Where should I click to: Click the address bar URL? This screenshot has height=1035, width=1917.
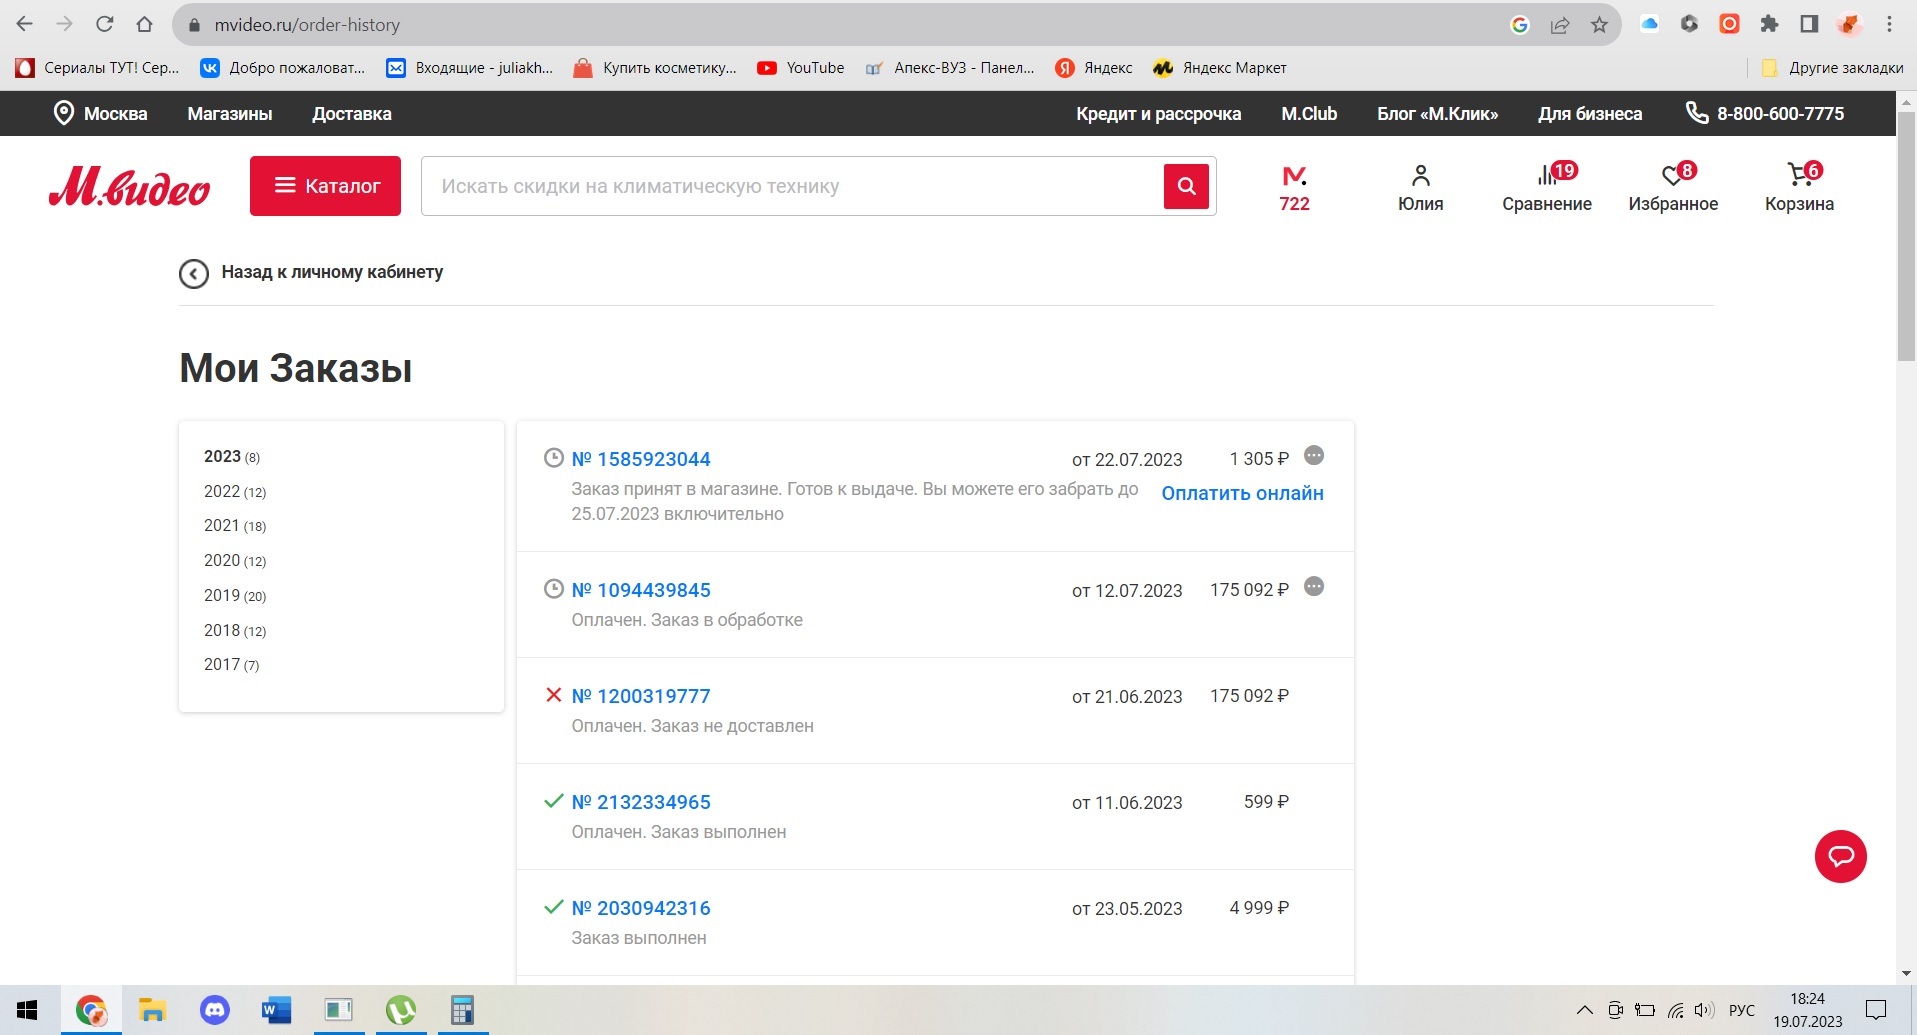[307, 25]
